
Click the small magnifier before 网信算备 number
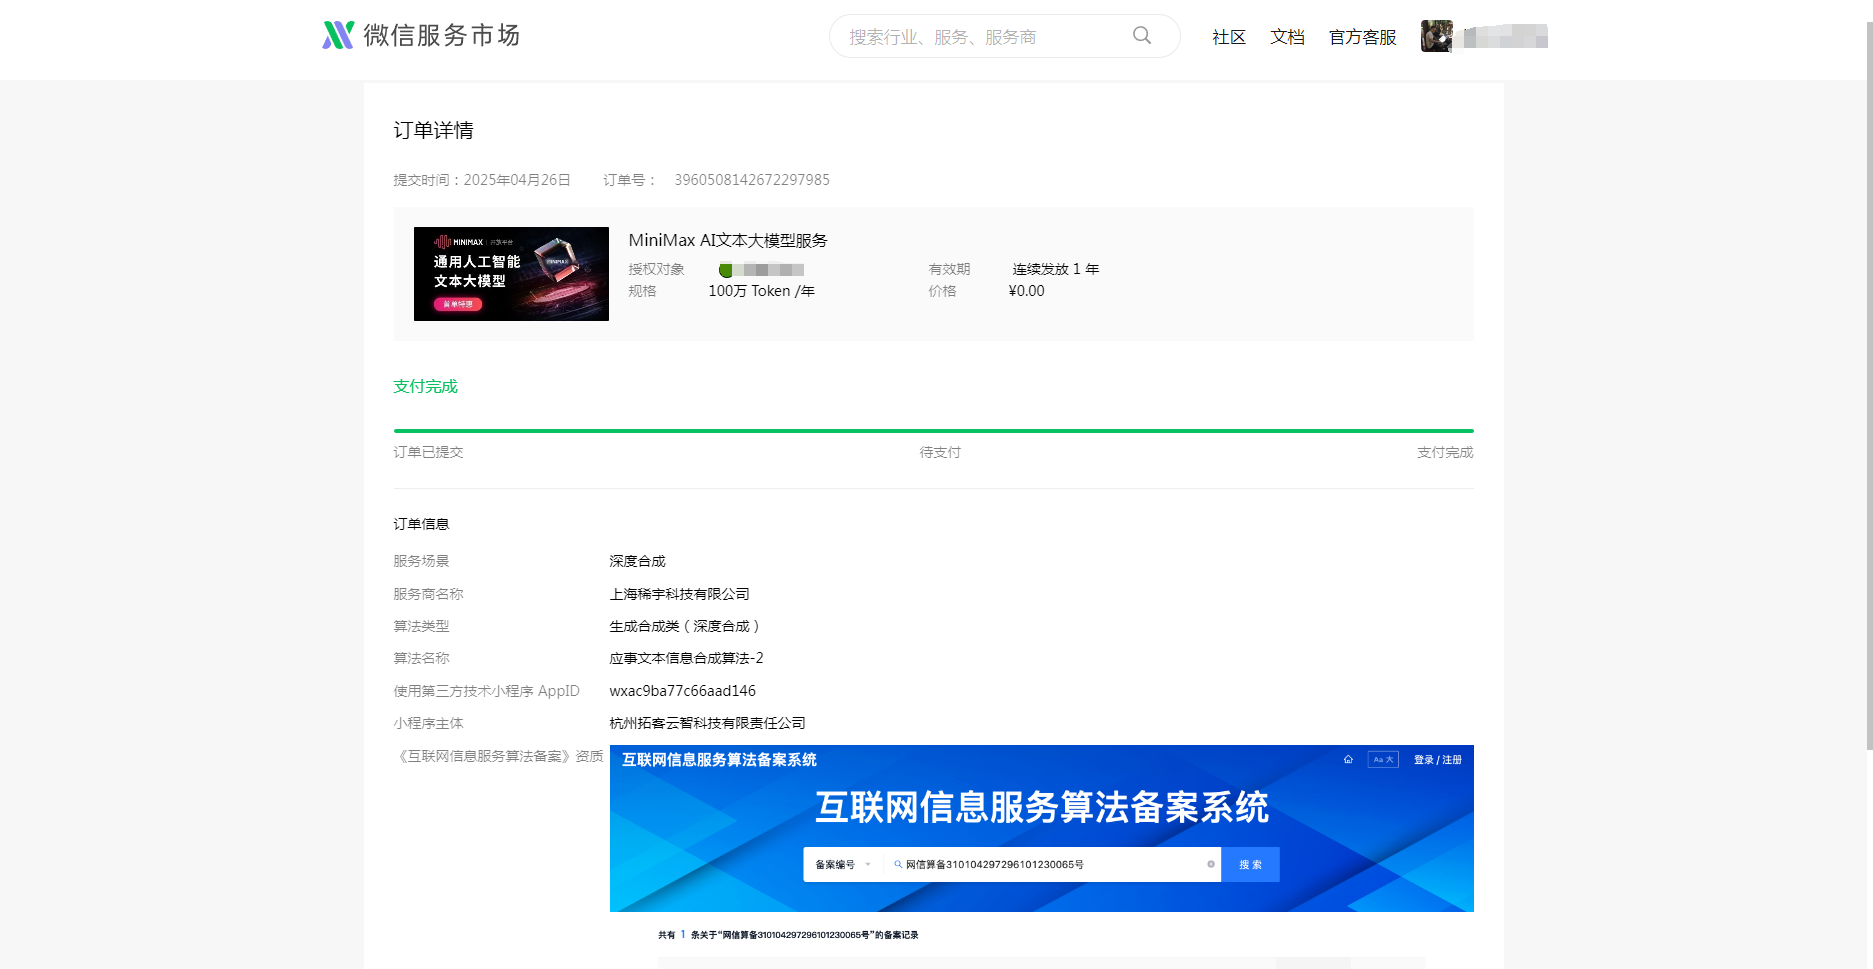tap(898, 864)
